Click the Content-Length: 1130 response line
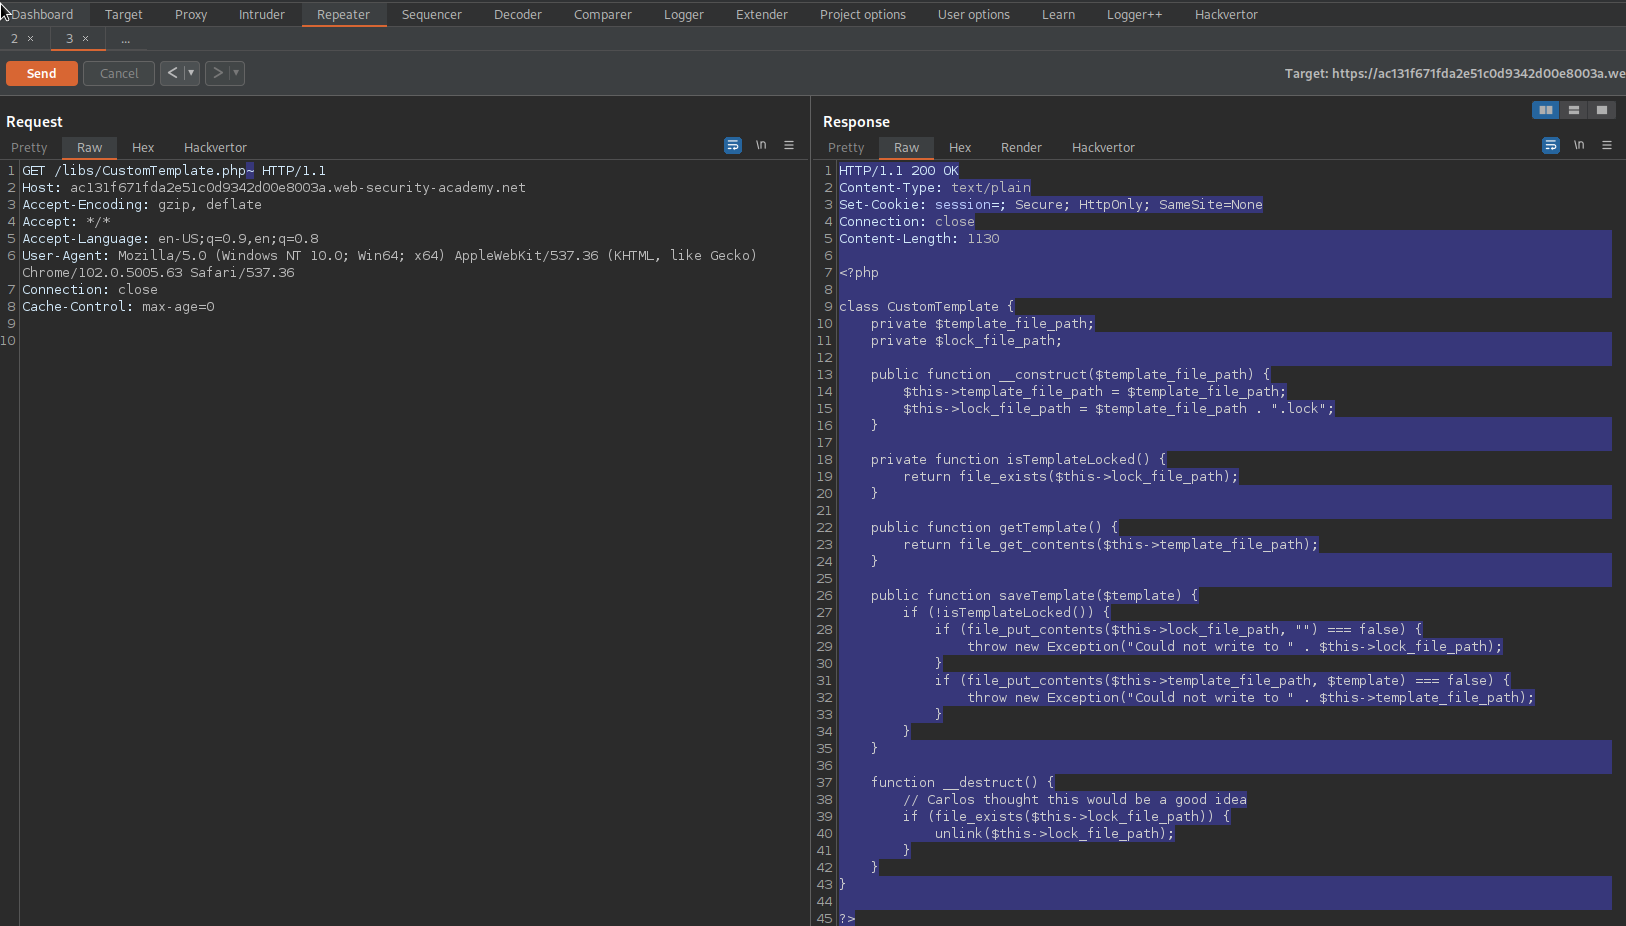The image size is (1626, 926). point(919,239)
